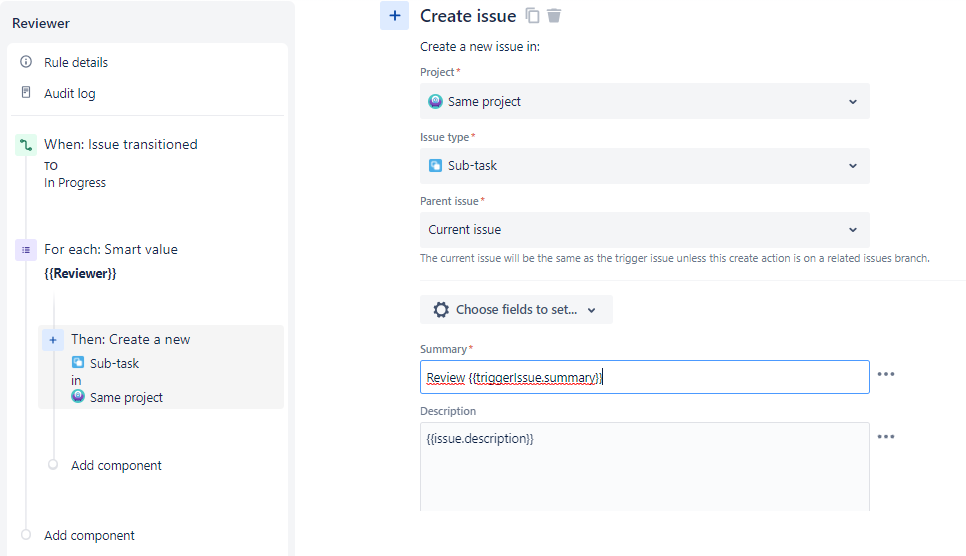
Task: Expand the Choose fields to set menu
Action: point(516,309)
